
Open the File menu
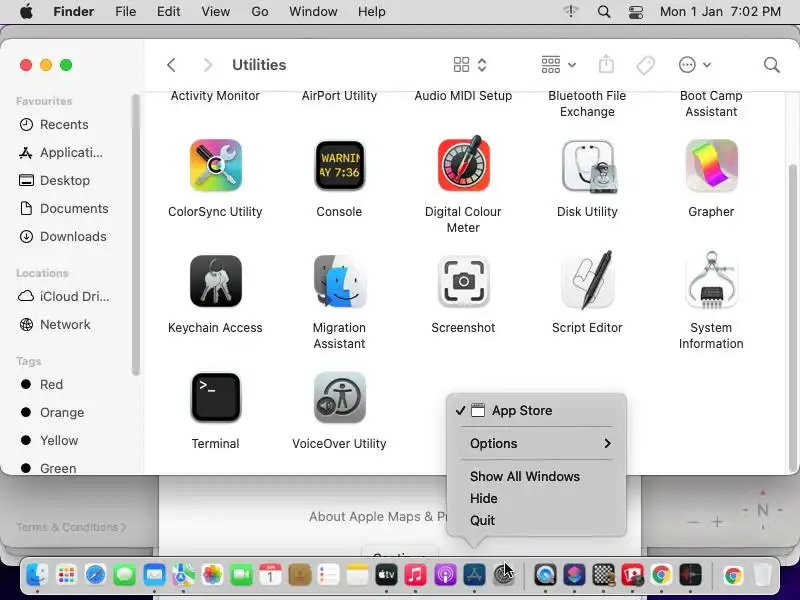click(126, 11)
